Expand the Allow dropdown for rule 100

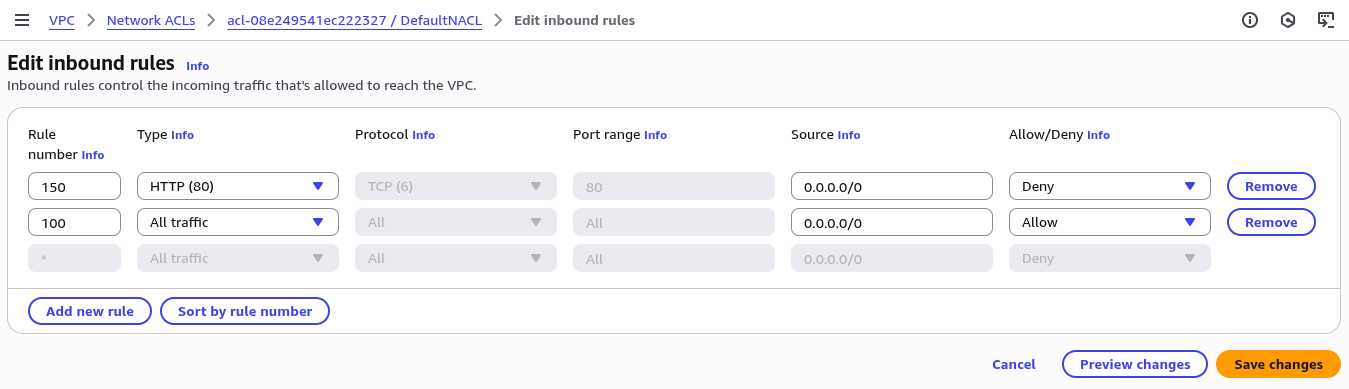tap(1110, 222)
